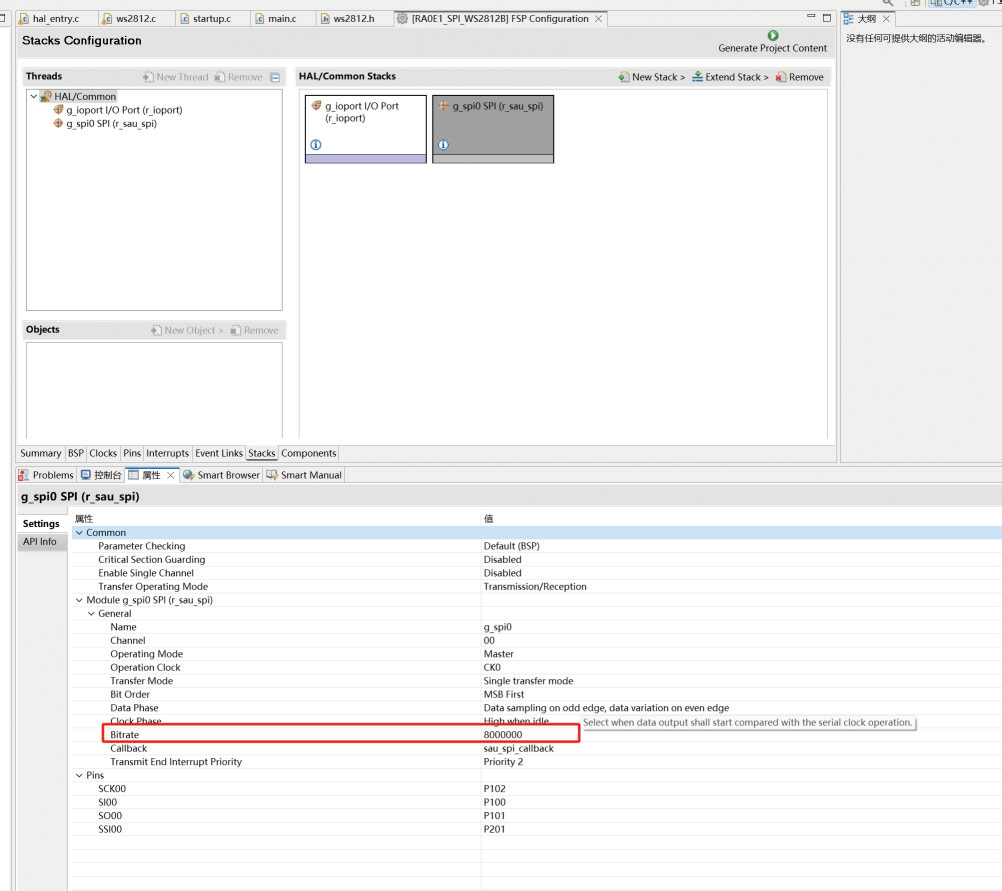Click the Critical Section Guarding Disabled value
This screenshot has height=891, width=1002.
pyautogui.click(x=502, y=559)
